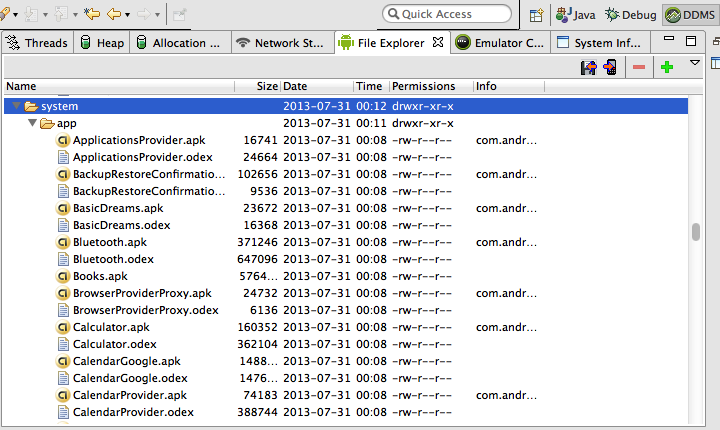The width and height of the screenshot is (720, 430).
Task: Maximize the File Explorer view panel
Action: (691, 41)
